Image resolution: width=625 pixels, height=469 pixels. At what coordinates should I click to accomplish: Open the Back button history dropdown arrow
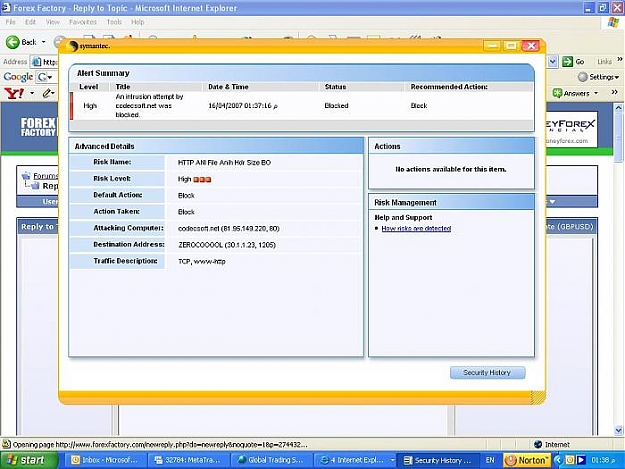click(x=43, y=42)
